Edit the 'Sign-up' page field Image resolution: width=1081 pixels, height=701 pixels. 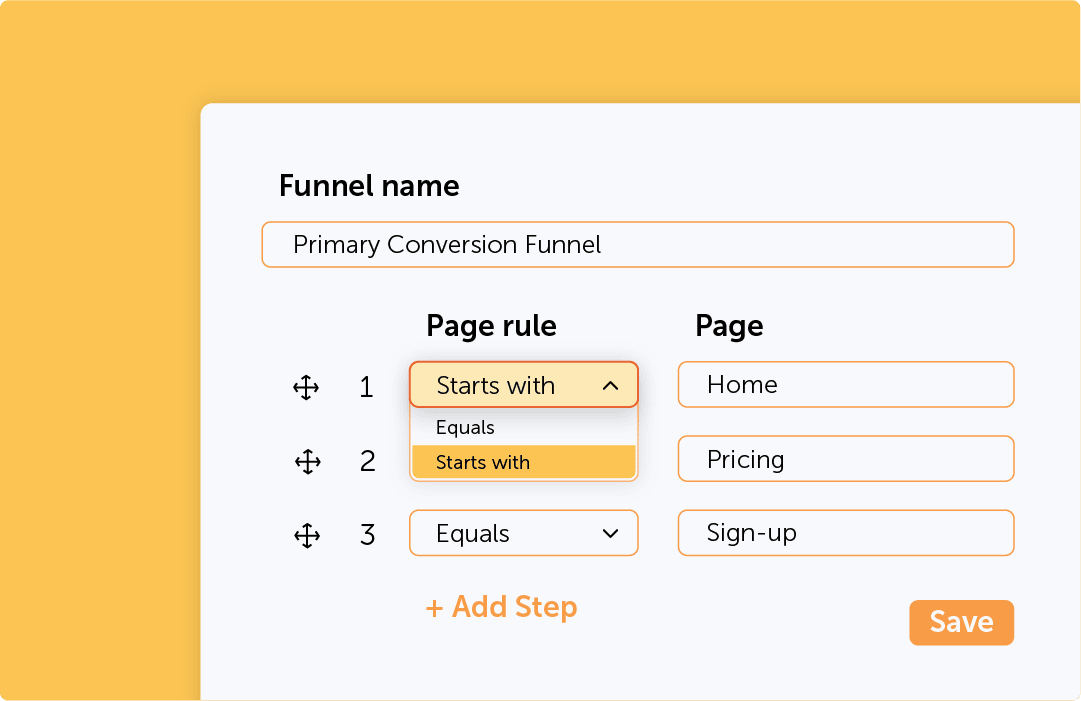pos(846,533)
